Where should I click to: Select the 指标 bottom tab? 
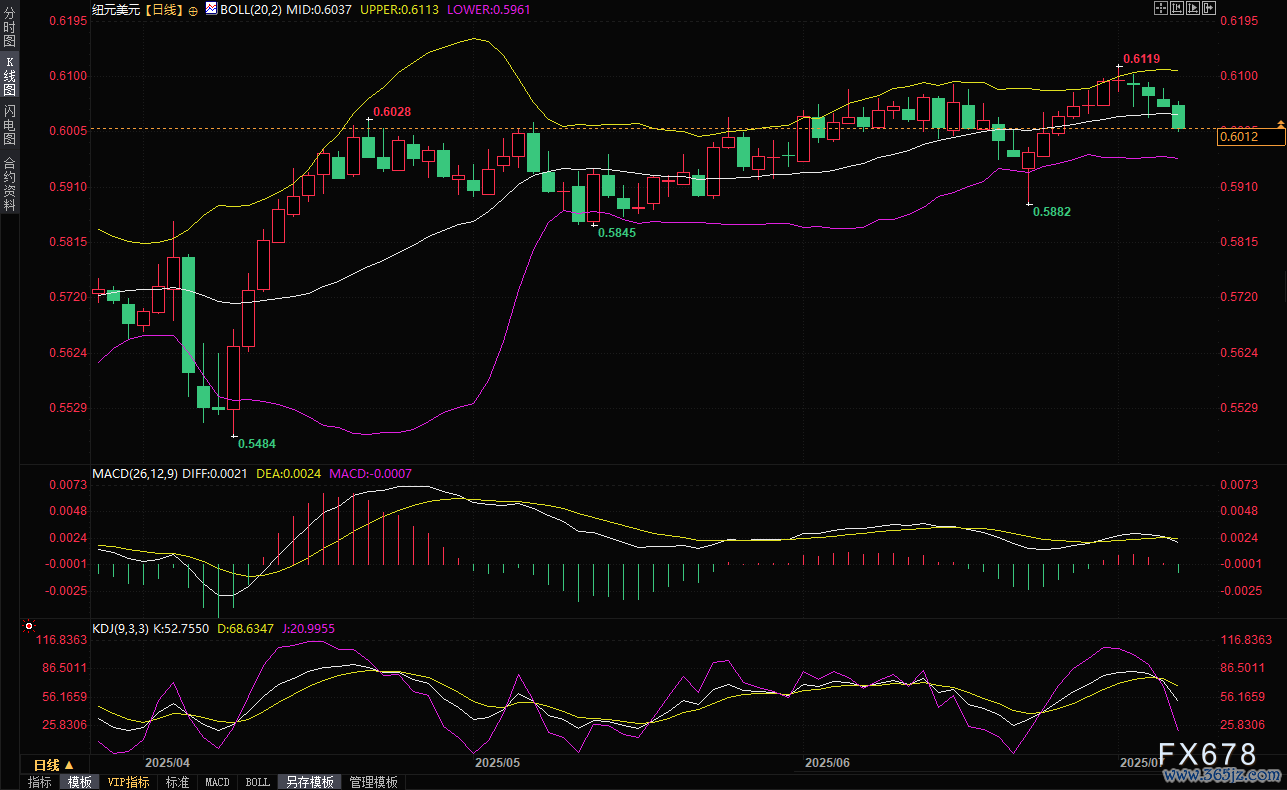(40, 782)
